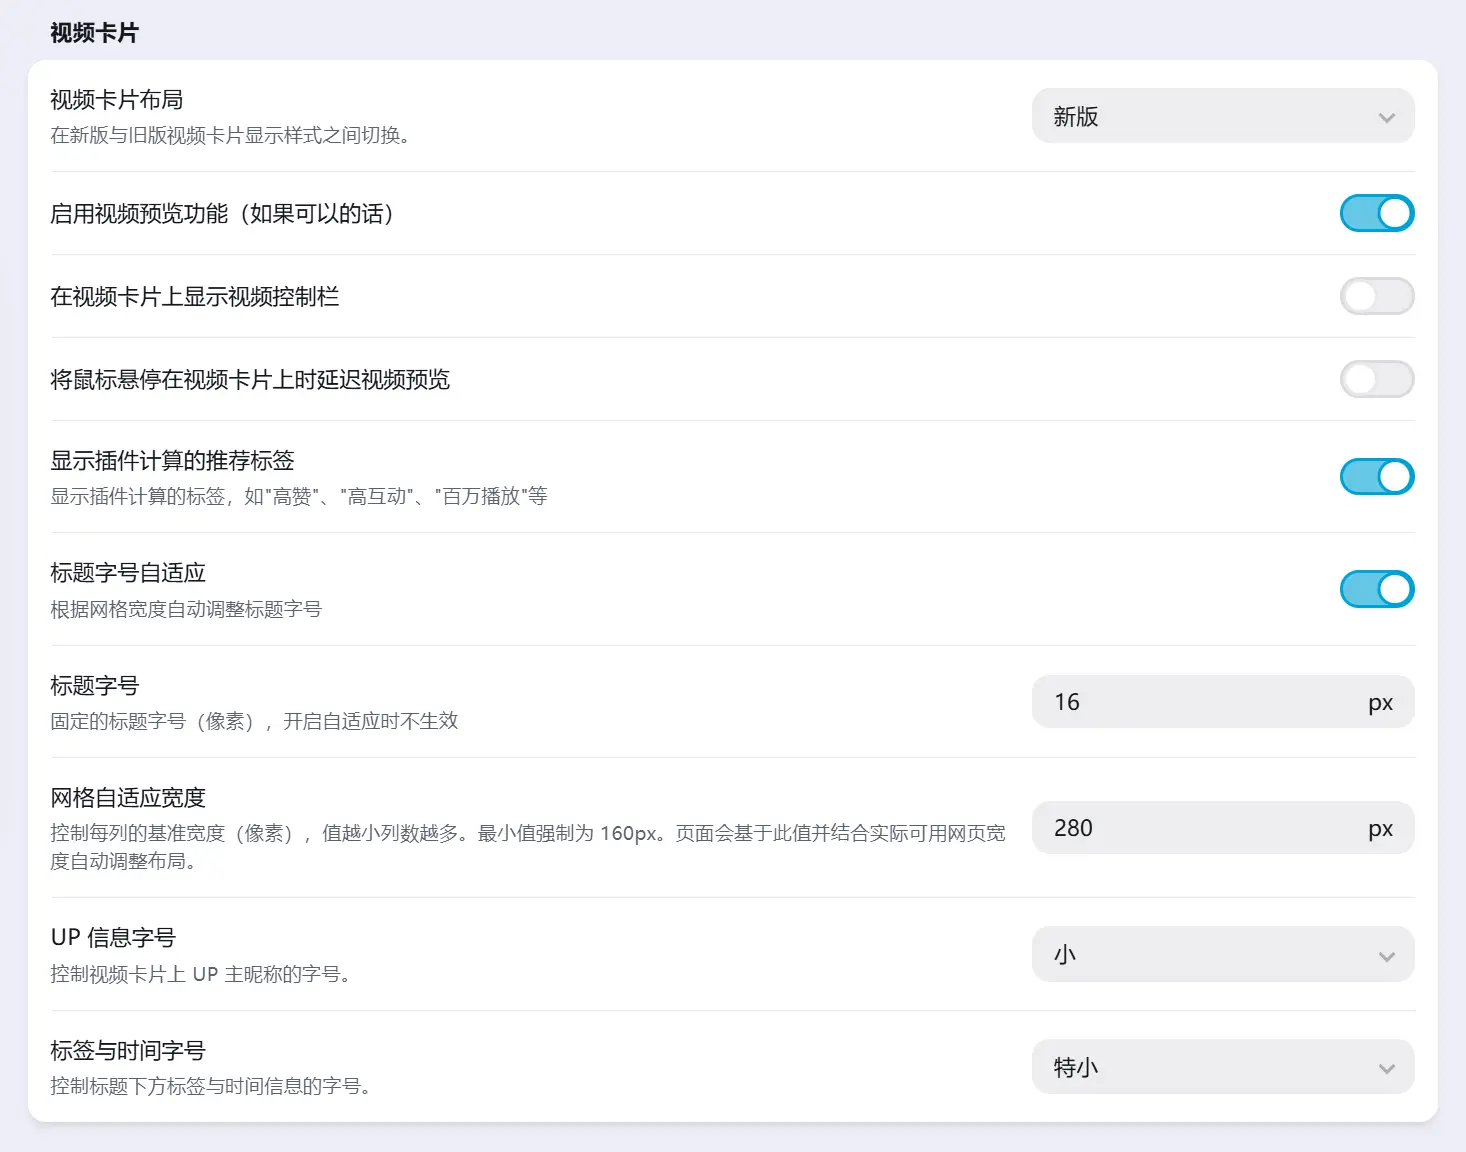
Task: Disable the 标题字号自适应 switch
Action: [1376, 589]
